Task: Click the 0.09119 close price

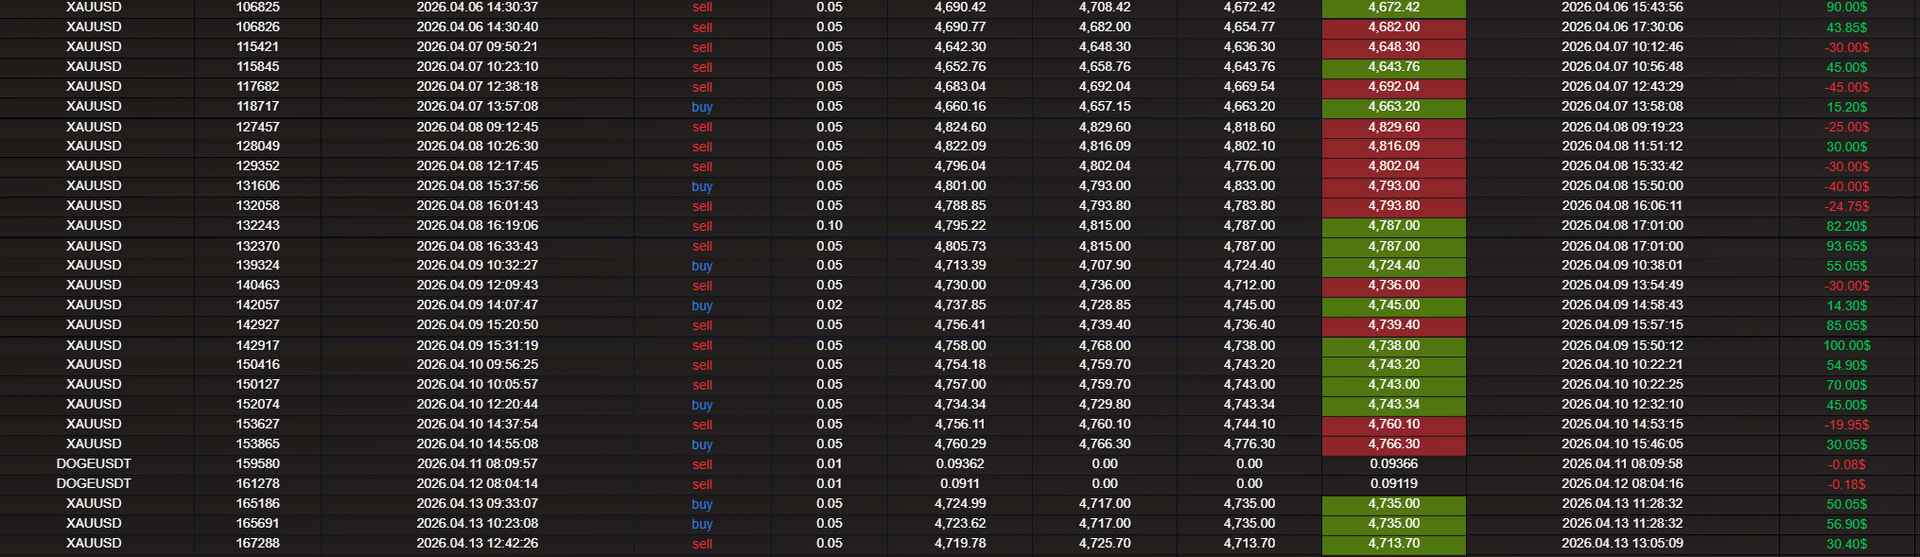Action: point(1394,484)
